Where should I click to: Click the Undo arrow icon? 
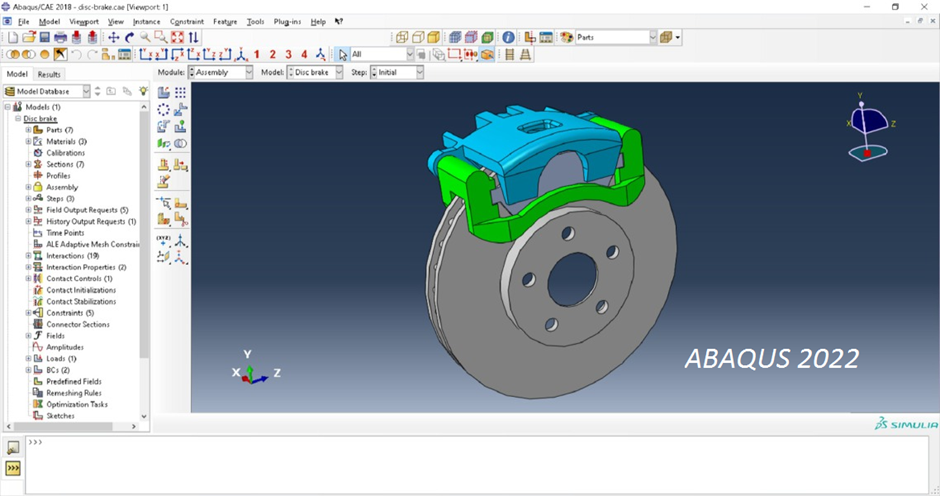(76, 55)
